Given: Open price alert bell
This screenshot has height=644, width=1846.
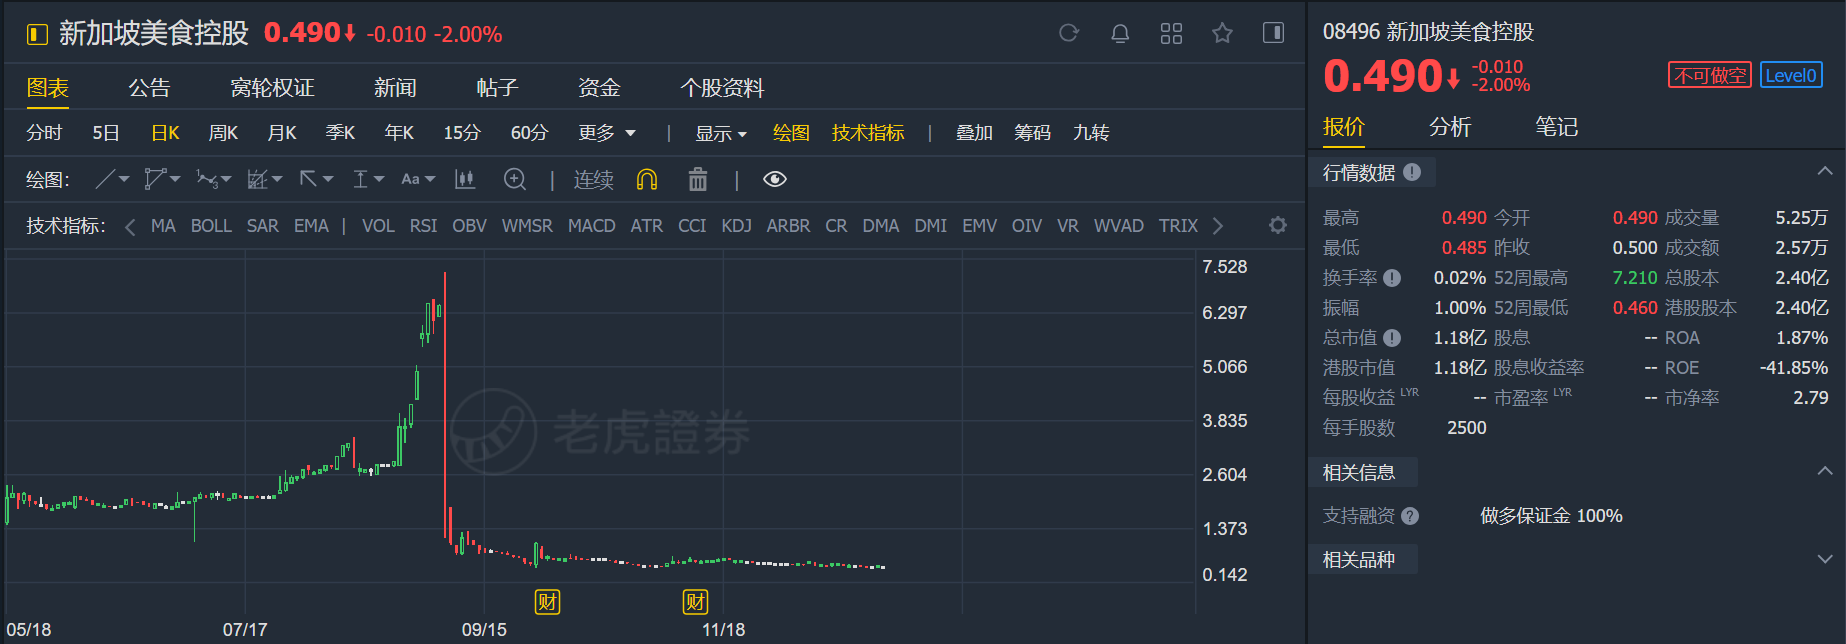Looking at the screenshot, I should [x=1120, y=33].
